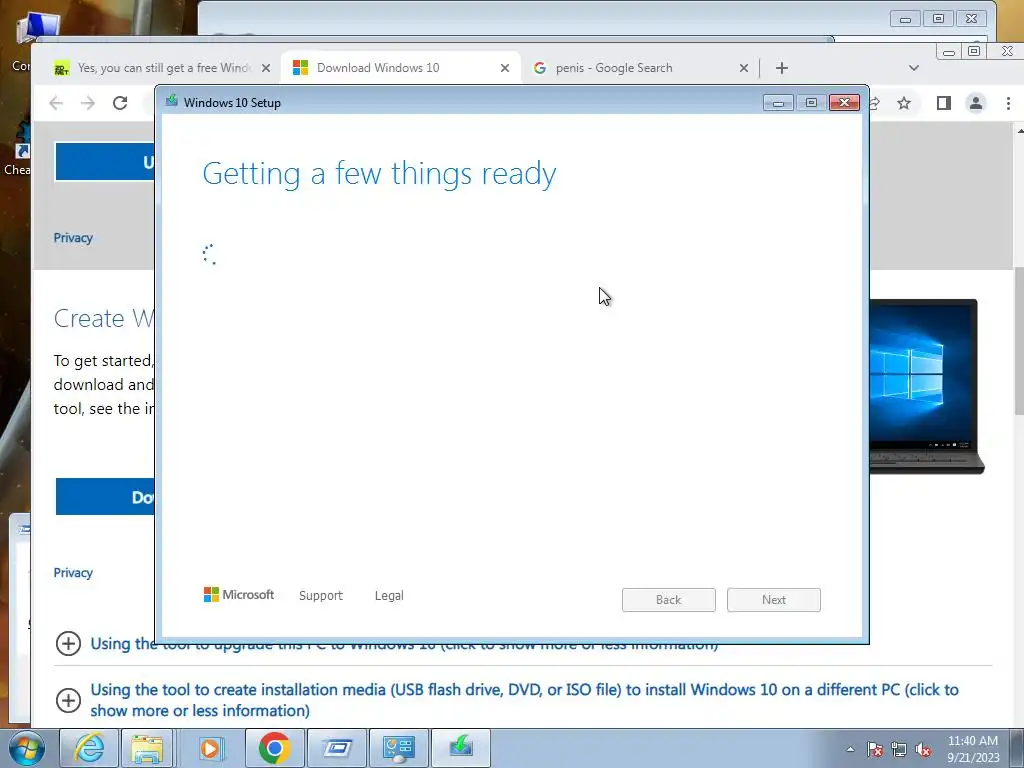The width and height of the screenshot is (1024, 768).
Task: Click the Next button in Setup
Action: [x=774, y=600]
